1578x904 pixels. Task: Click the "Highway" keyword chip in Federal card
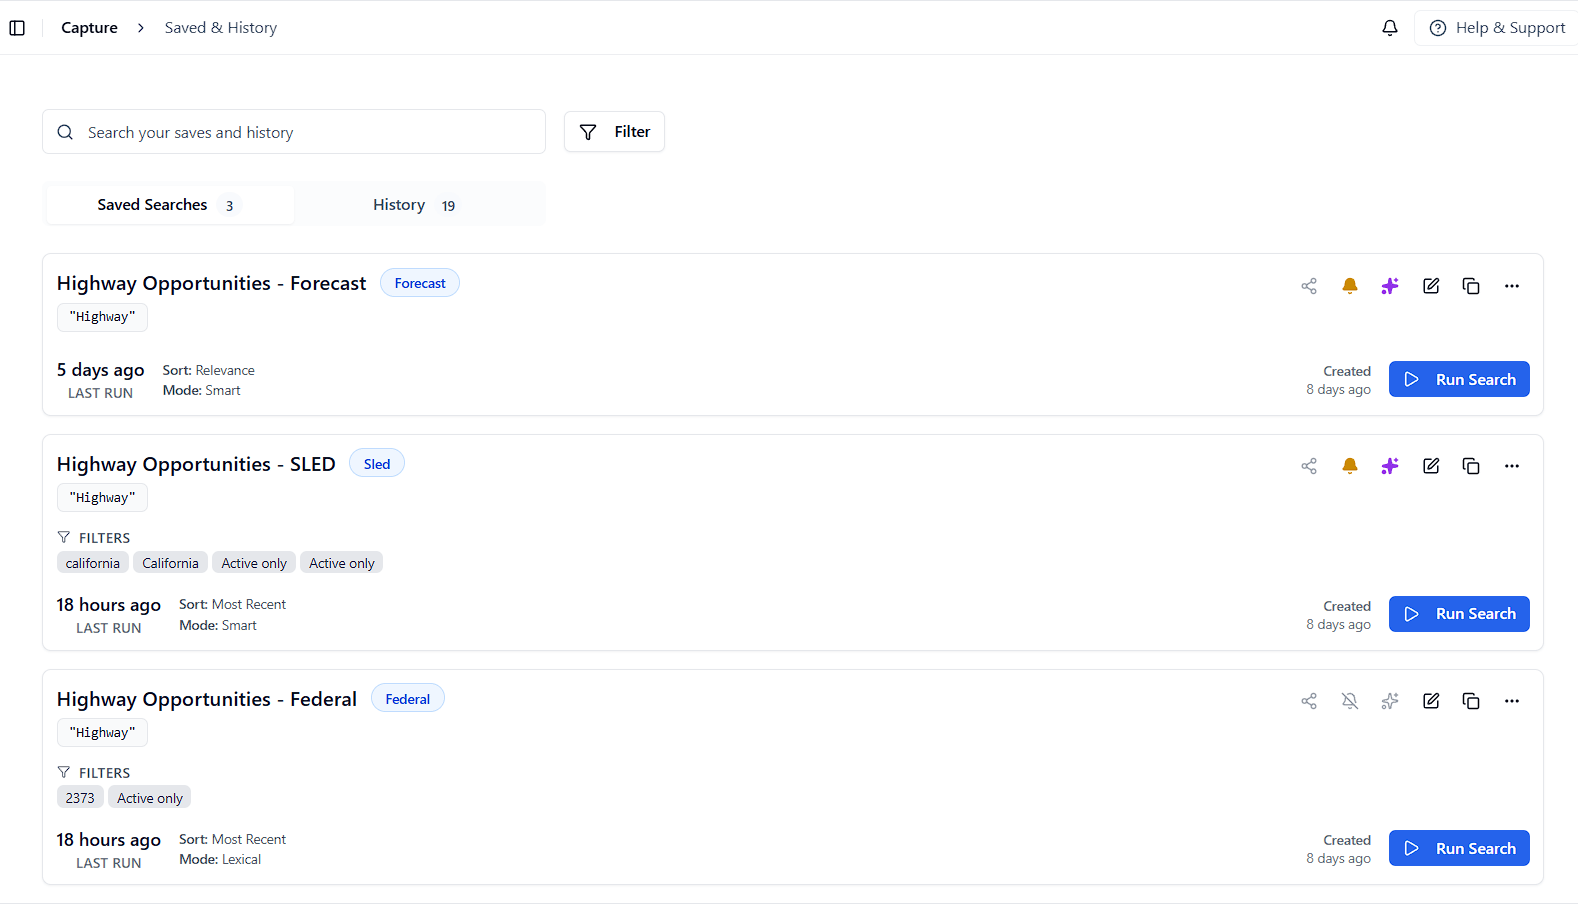click(102, 733)
